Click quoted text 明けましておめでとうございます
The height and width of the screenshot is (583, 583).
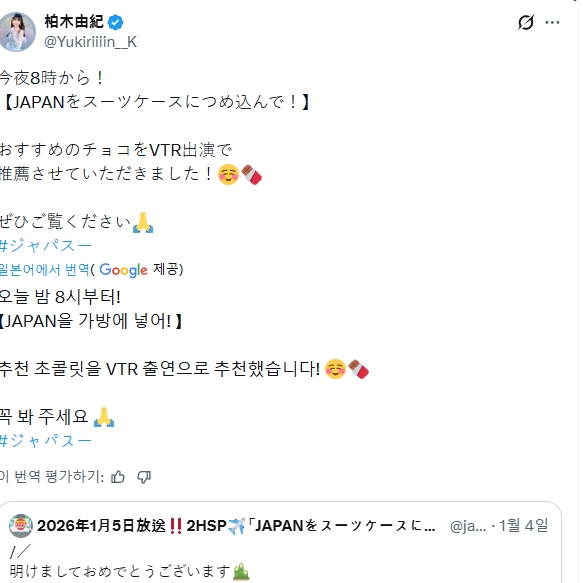coord(120,571)
